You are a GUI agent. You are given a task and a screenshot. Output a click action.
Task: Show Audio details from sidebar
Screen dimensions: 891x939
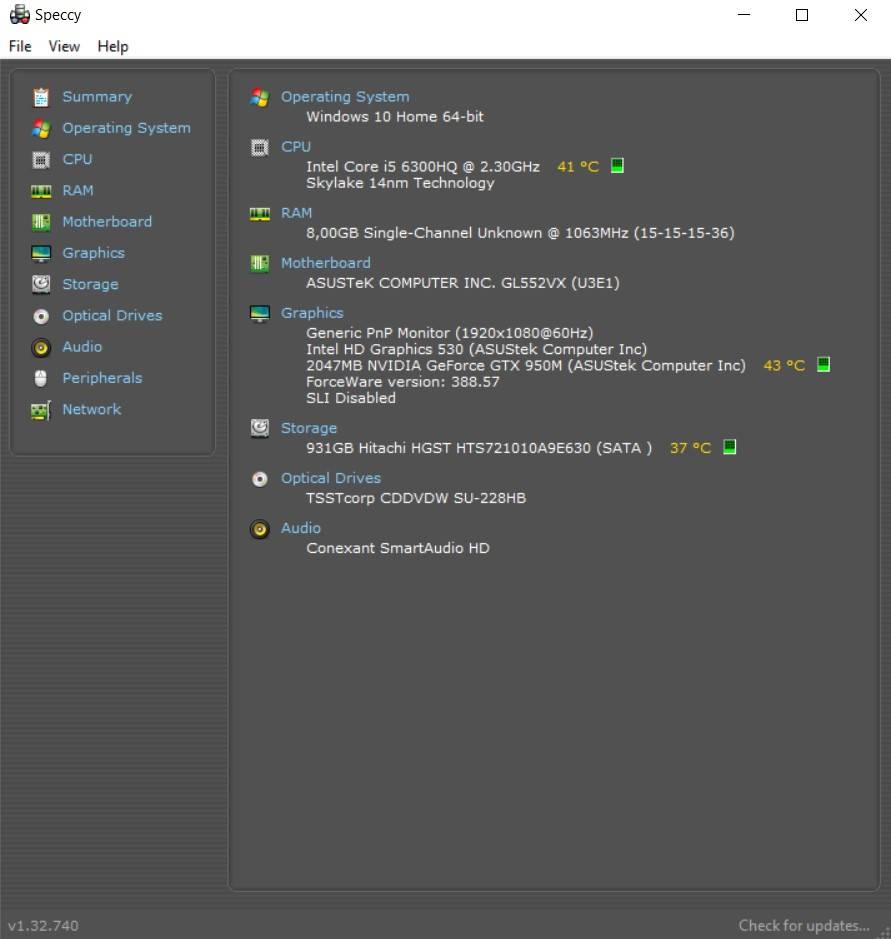(x=82, y=347)
